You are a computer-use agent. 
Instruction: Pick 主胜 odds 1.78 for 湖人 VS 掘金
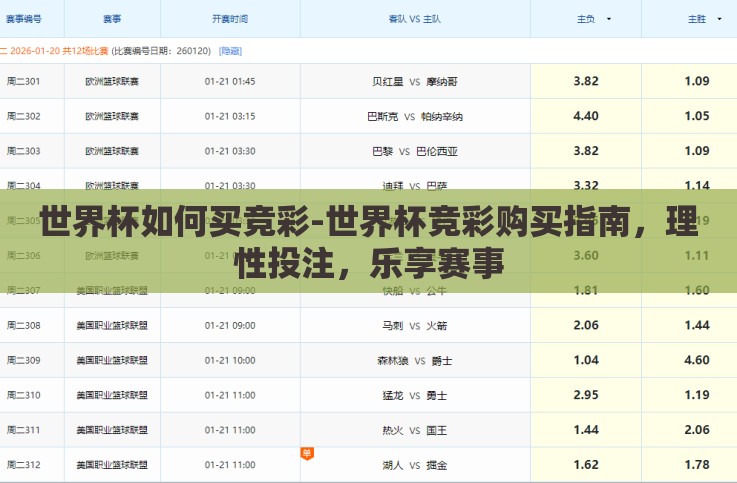click(x=697, y=465)
